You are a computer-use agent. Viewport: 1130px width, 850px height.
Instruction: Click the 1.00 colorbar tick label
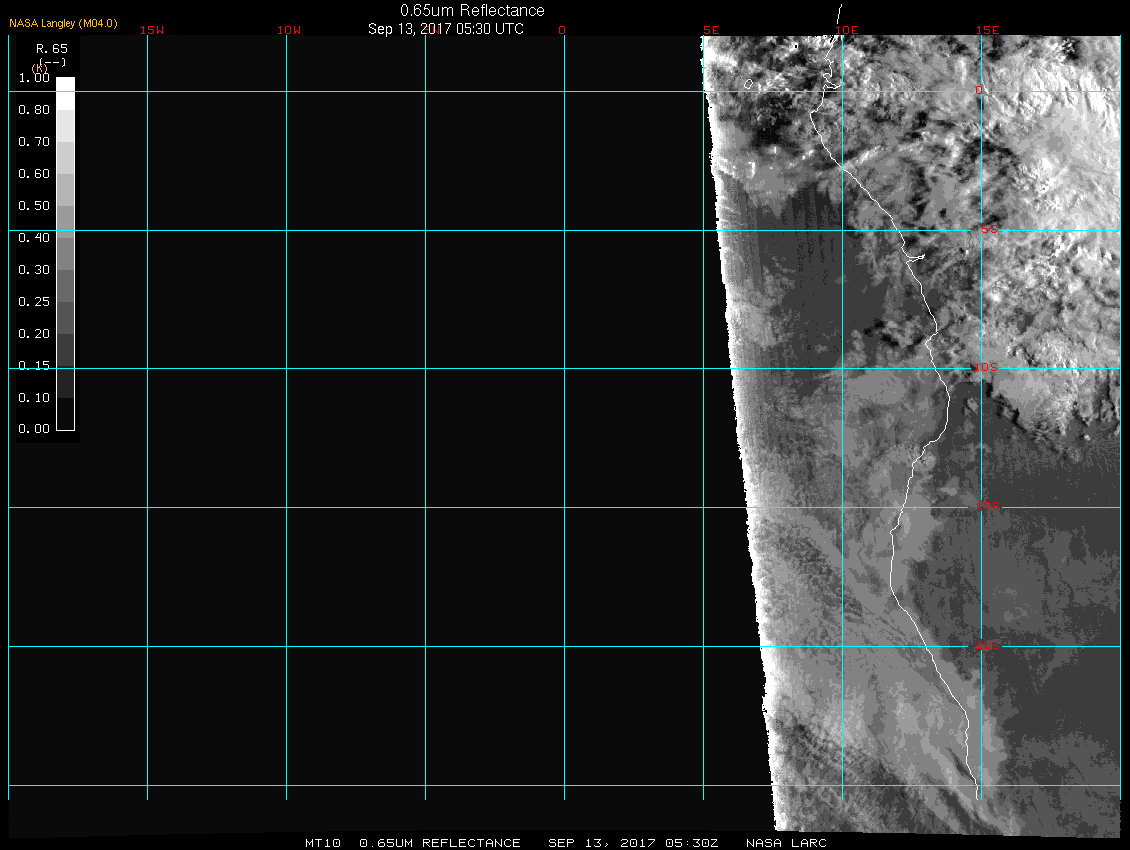tap(34, 78)
